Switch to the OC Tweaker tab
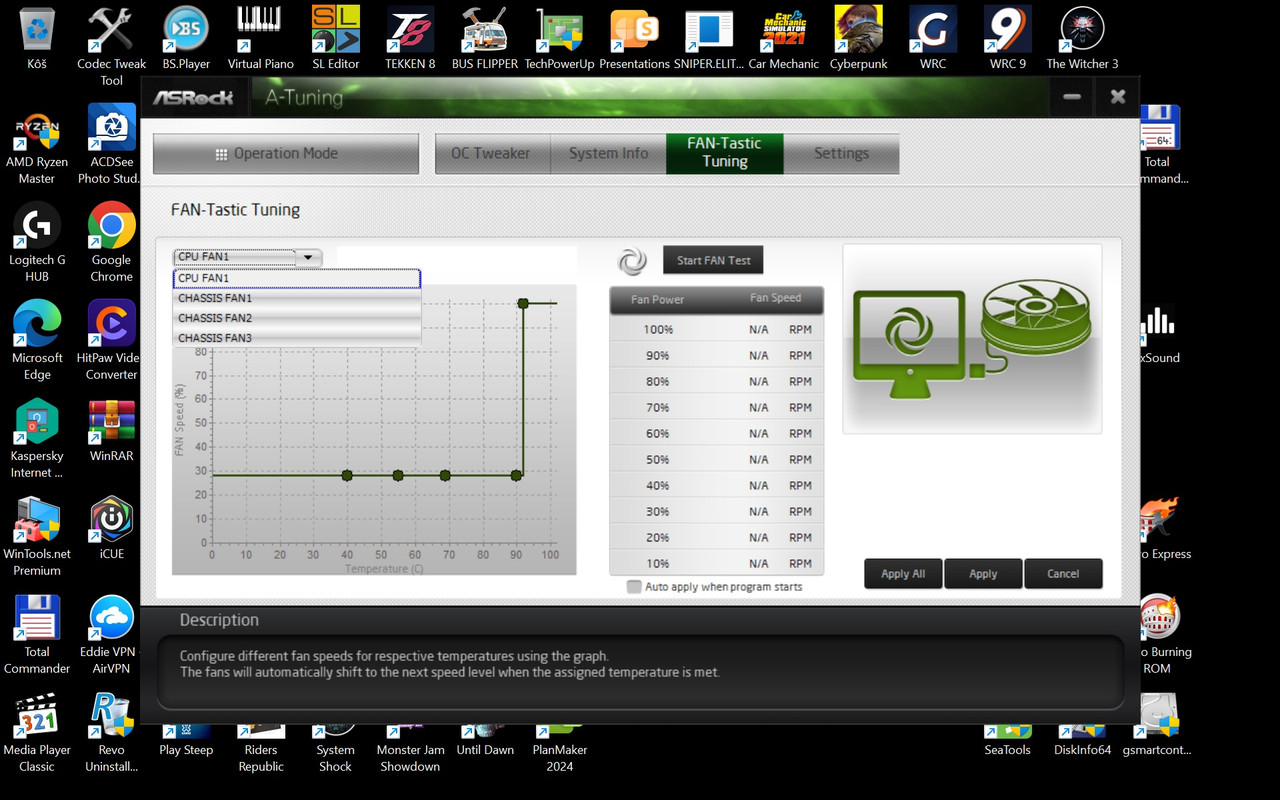 coord(491,153)
